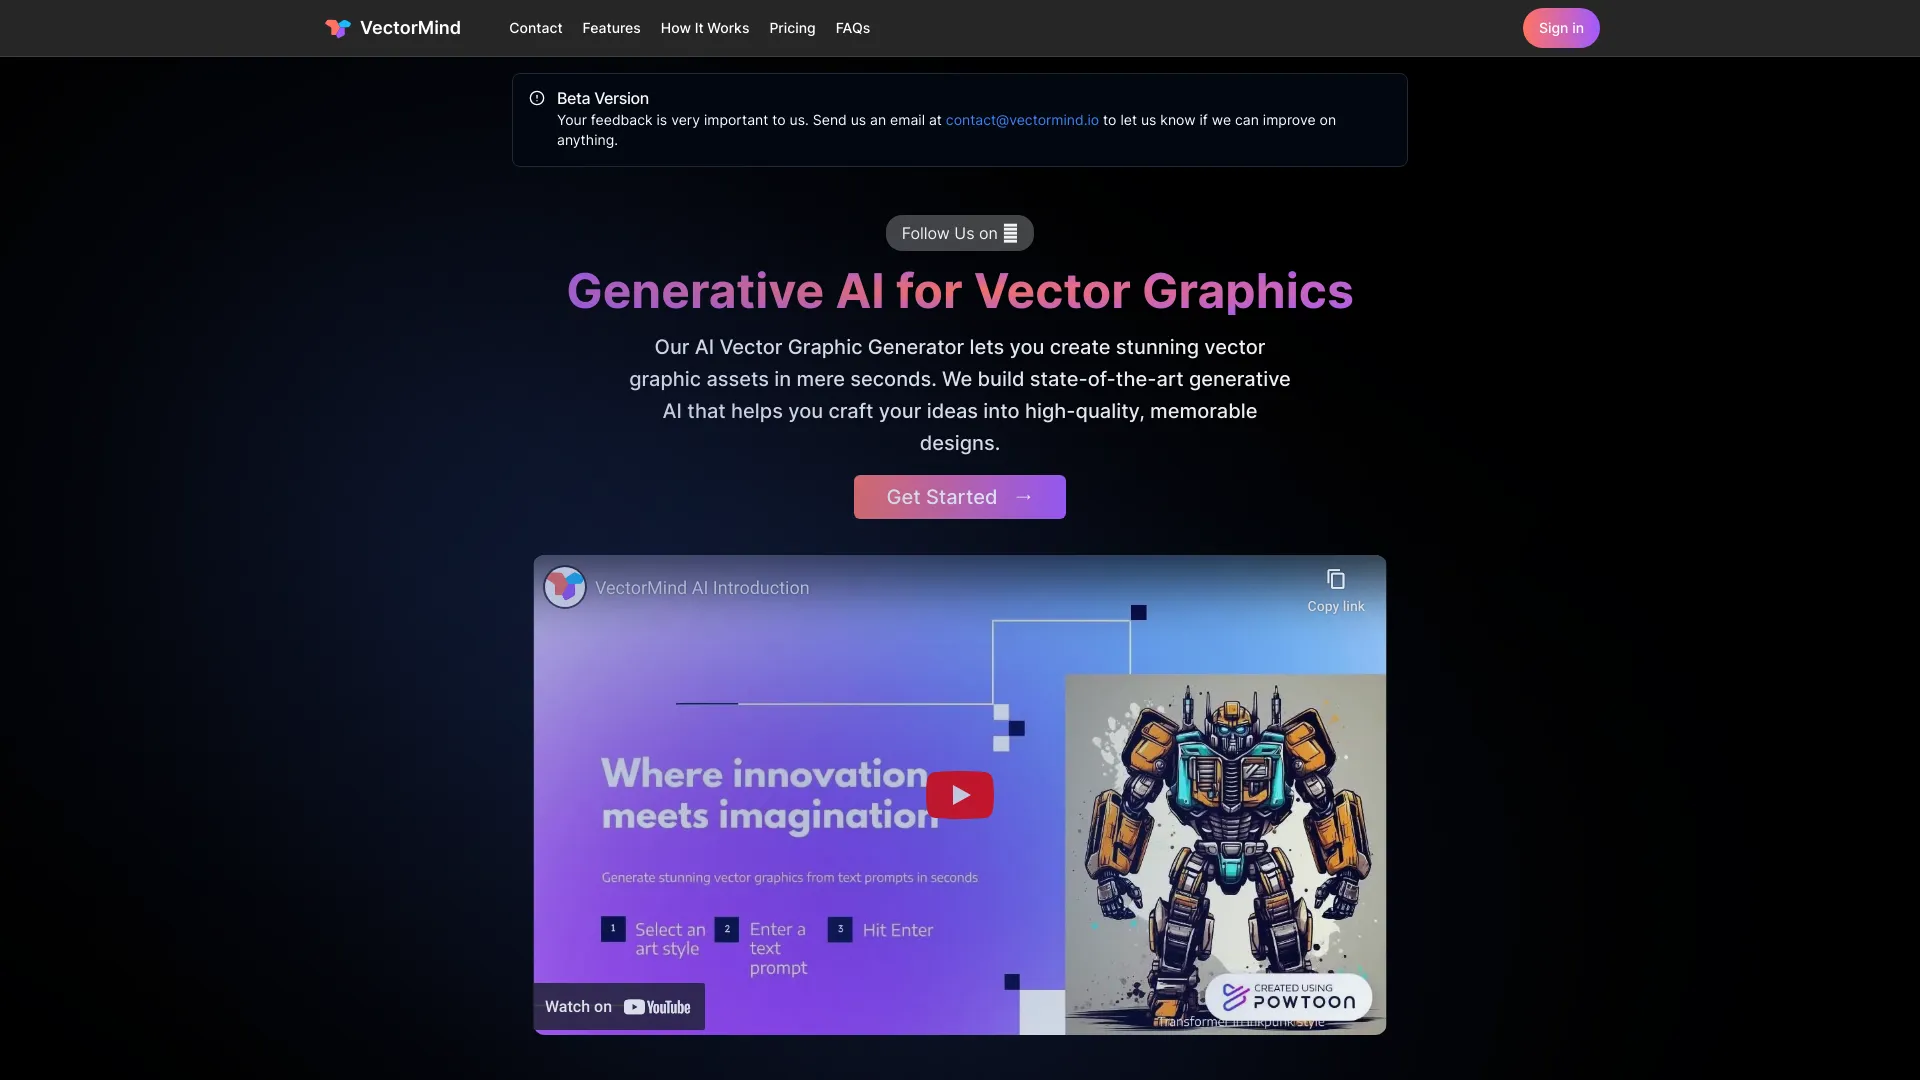This screenshot has height=1080, width=1920.
Task: Click the Powtoon watermark icon
Action: (1233, 996)
